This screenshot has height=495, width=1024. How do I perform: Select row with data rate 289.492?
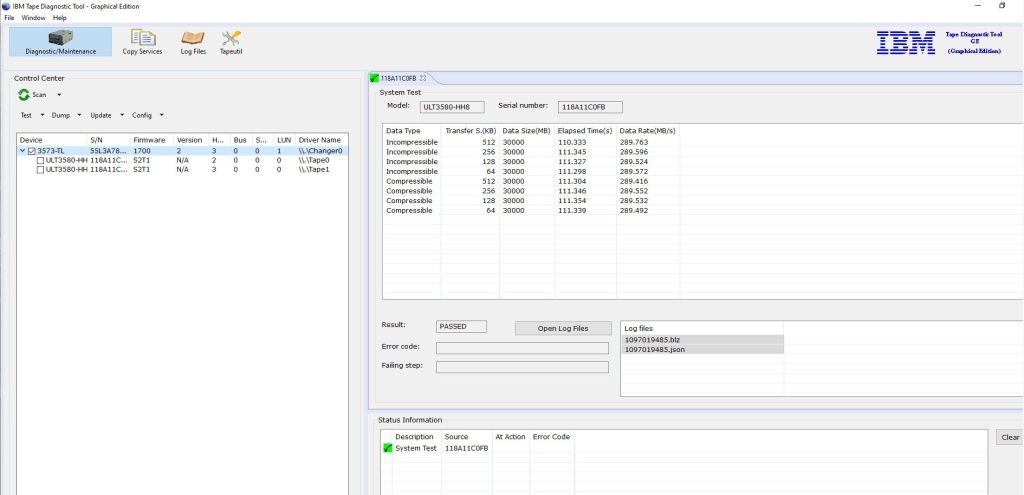point(703,210)
